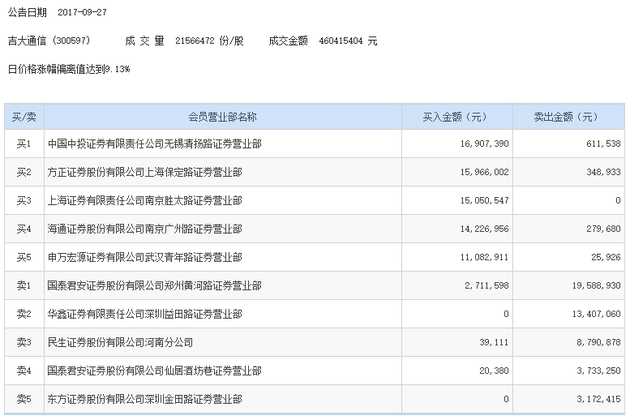Click the turnover amount 460415404
The width and height of the screenshot is (630, 420).
(341, 41)
